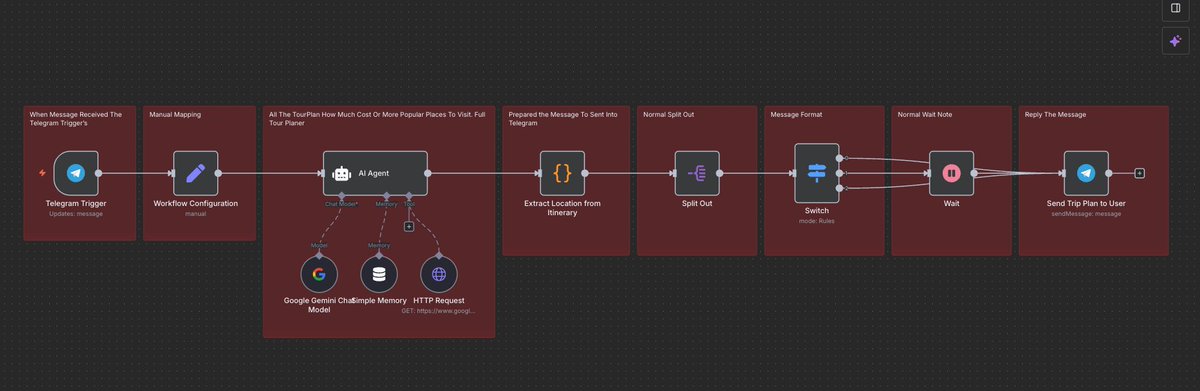Open the Send Trip Plan to User node
Image resolution: width=1200 pixels, height=391 pixels.
1085,173
